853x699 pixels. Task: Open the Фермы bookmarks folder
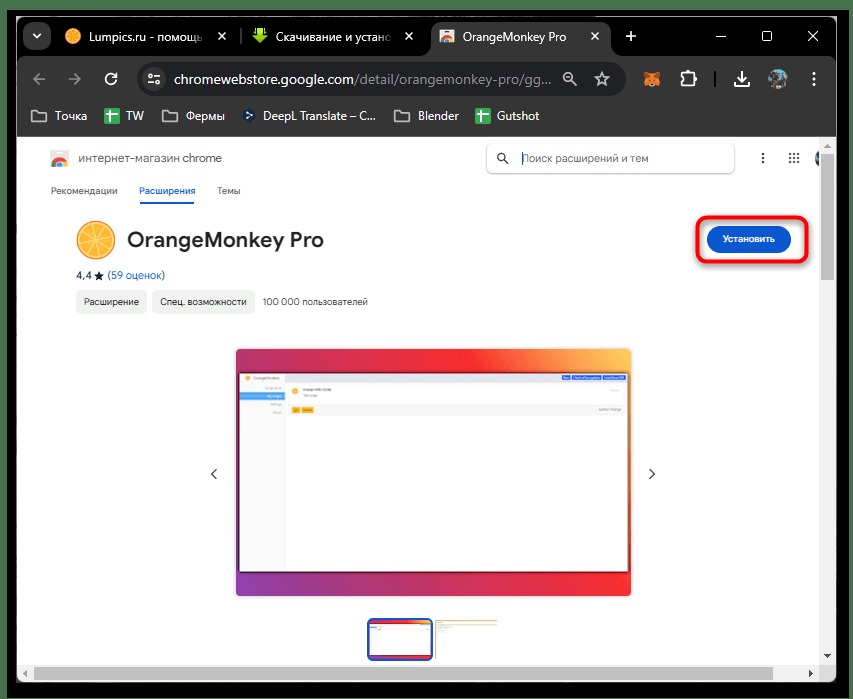[193, 116]
